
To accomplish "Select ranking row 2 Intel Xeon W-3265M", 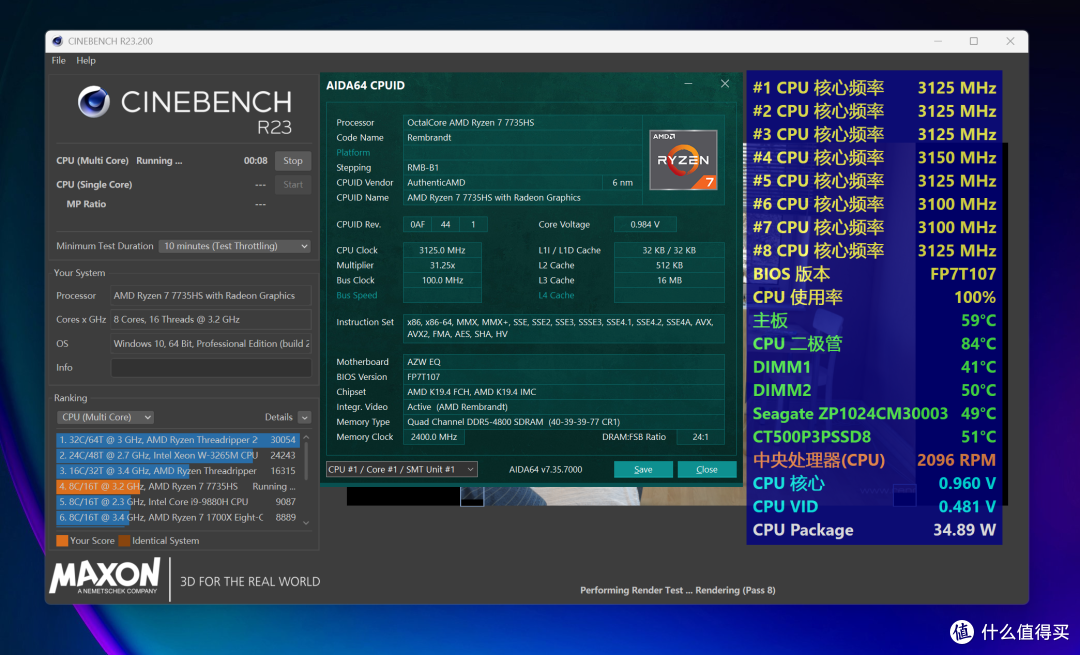I will tap(178, 455).
